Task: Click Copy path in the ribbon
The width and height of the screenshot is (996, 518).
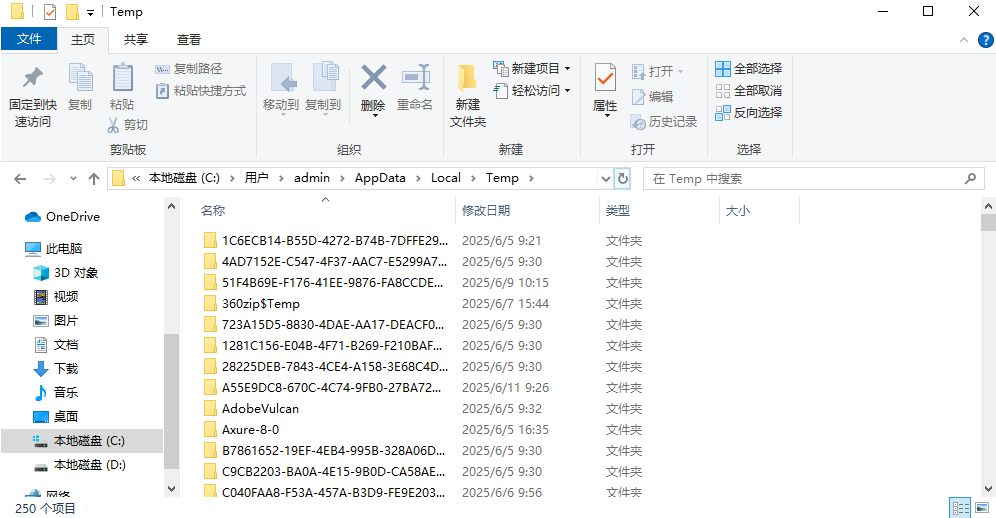Action: (x=189, y=69)
